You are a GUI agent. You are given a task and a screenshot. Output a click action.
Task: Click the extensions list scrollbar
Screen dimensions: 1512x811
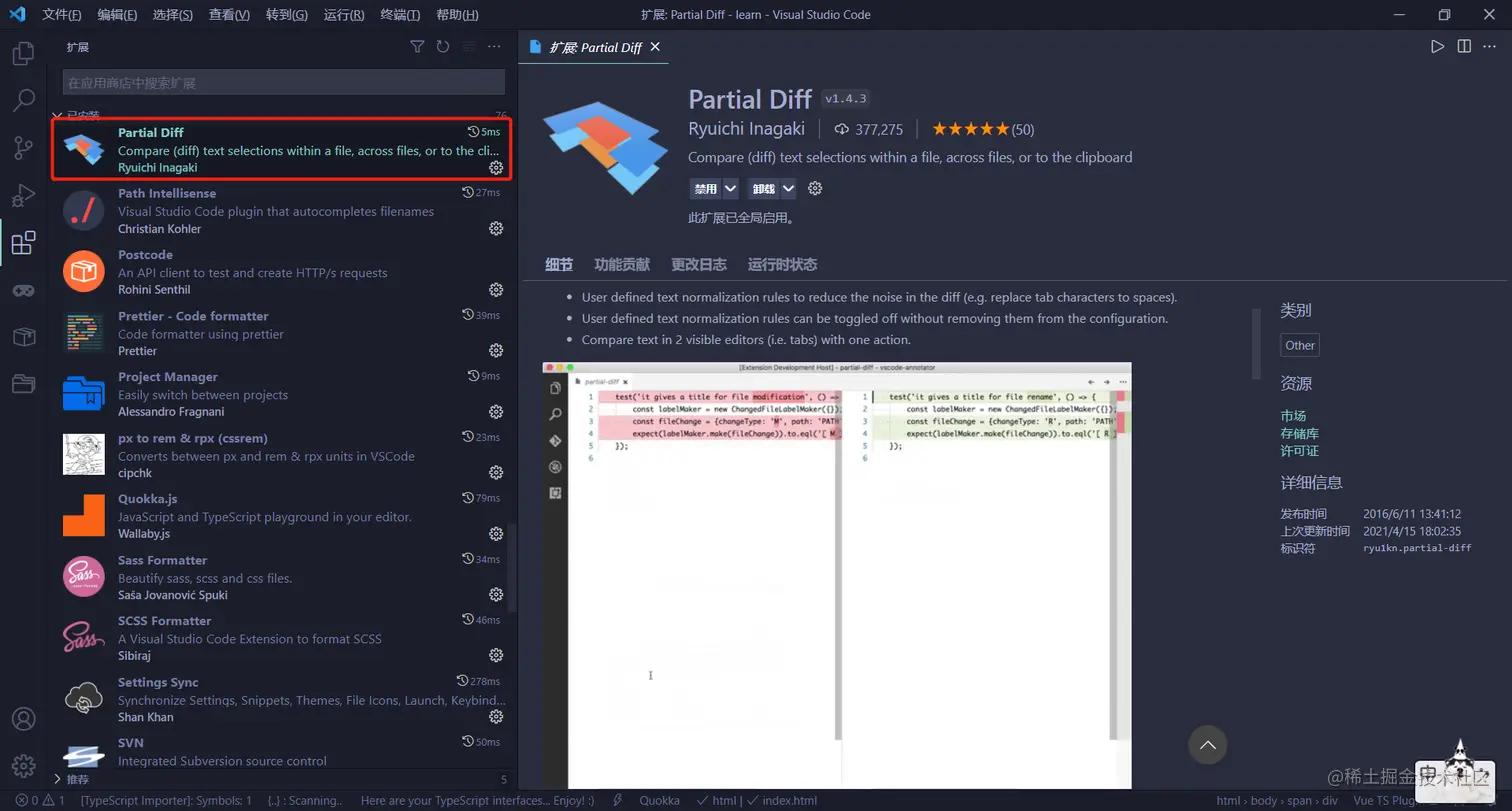click(x=513, y=570)
